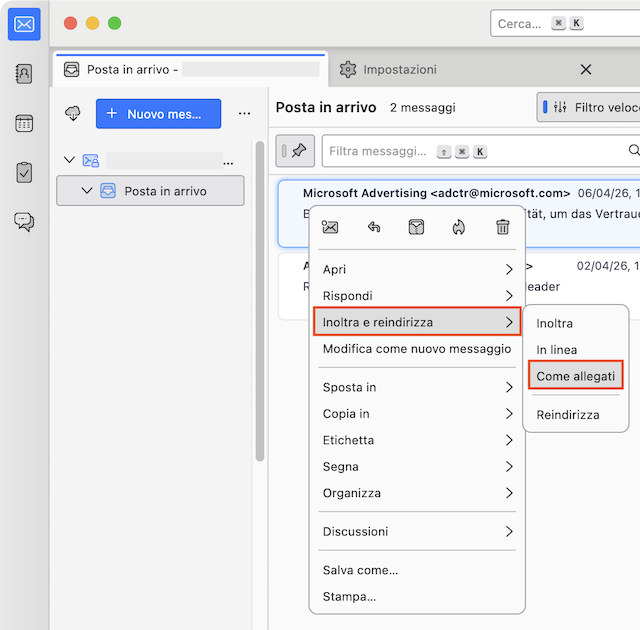Choose Modifica come nuovo messaggio

[417, 349]
